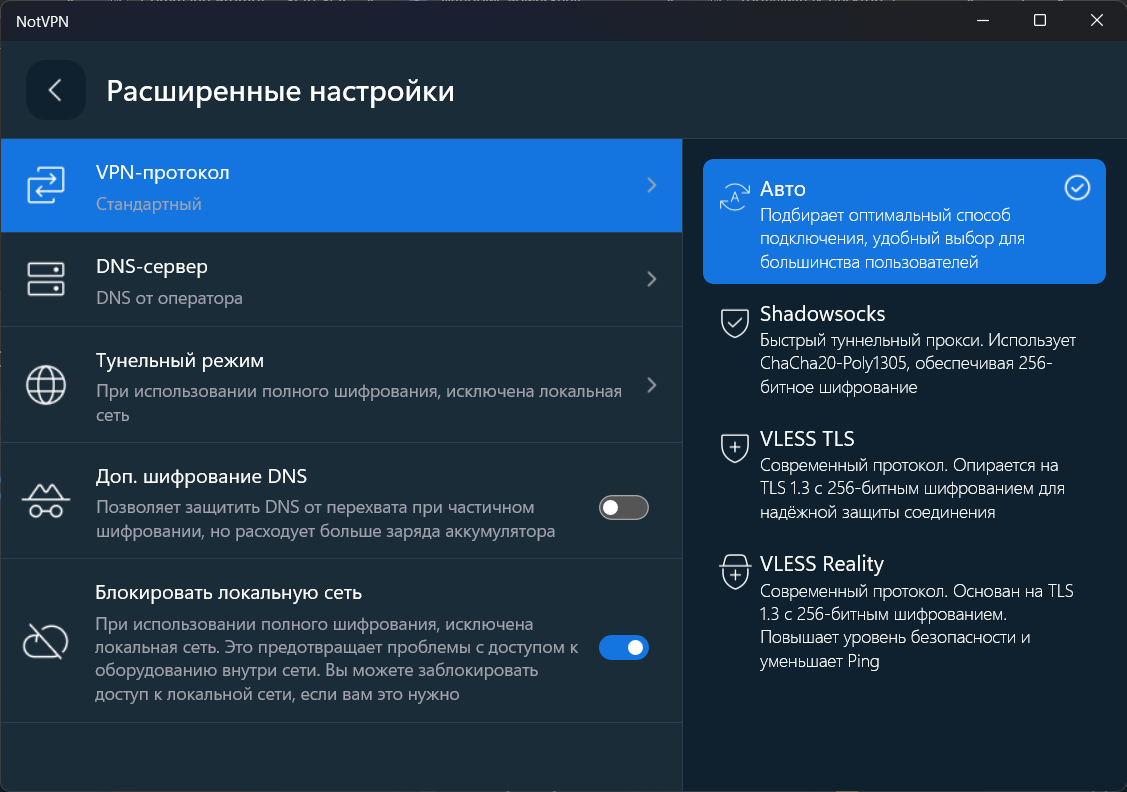
Task: Choose the Авто protocol option
Action: (x=904, y=221)
